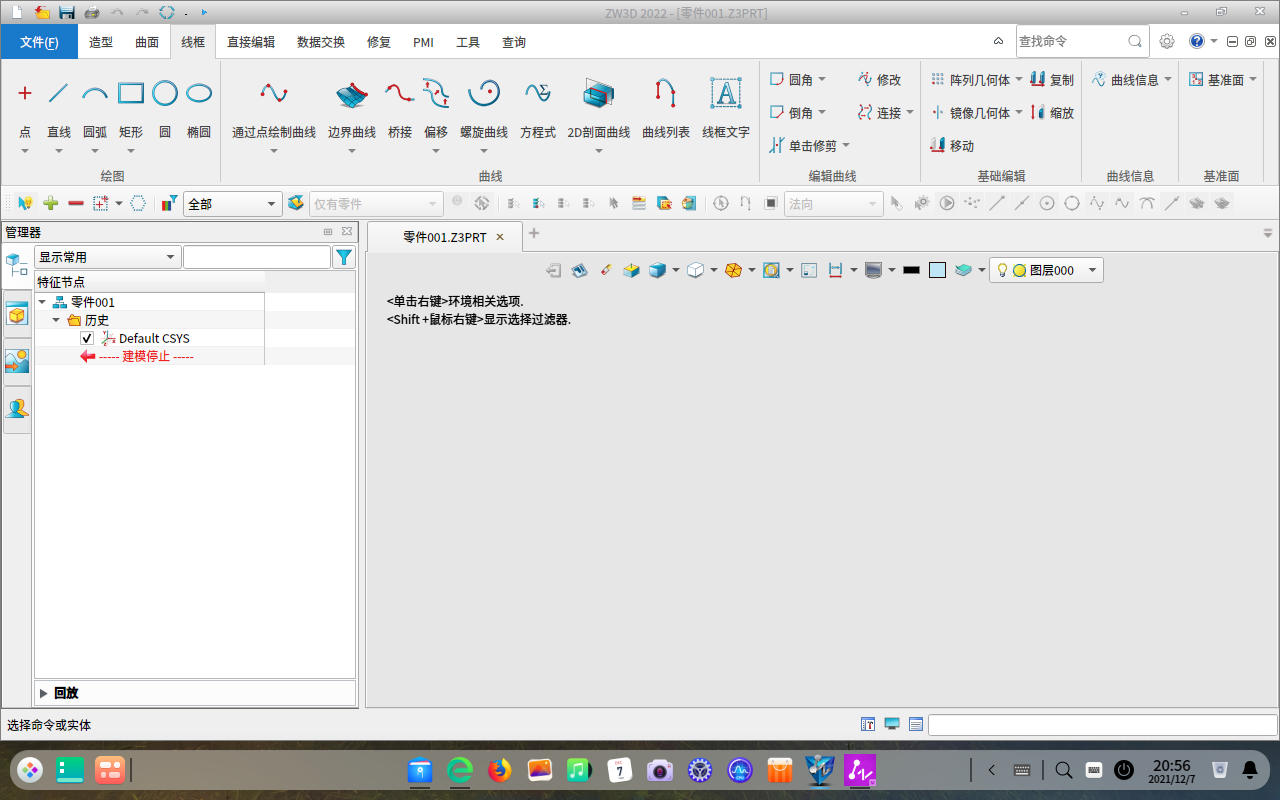Image resolution: width=1280 pixels, height=800 pixels.
Task: Pick the light-blue background color swatch on view toolbar
Action: tap(937, 270)
